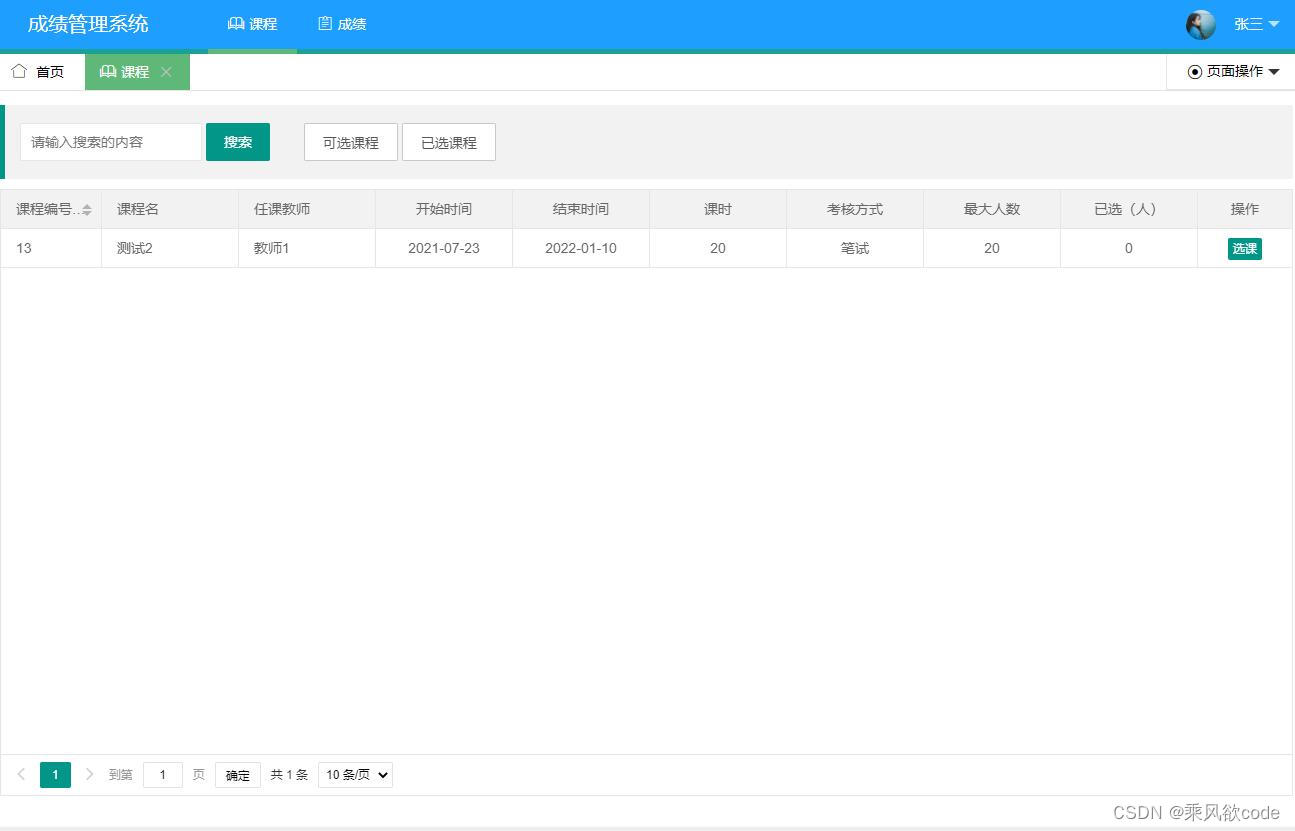Click the search input field
This screenshot has height=831, width=1295.
click(x=110, y=142)
